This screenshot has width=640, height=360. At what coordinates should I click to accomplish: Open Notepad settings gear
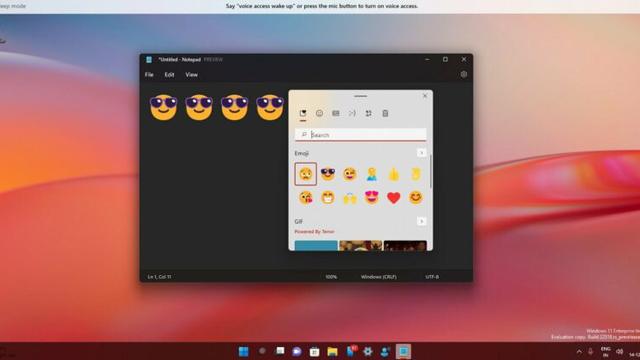pos(464,74)
